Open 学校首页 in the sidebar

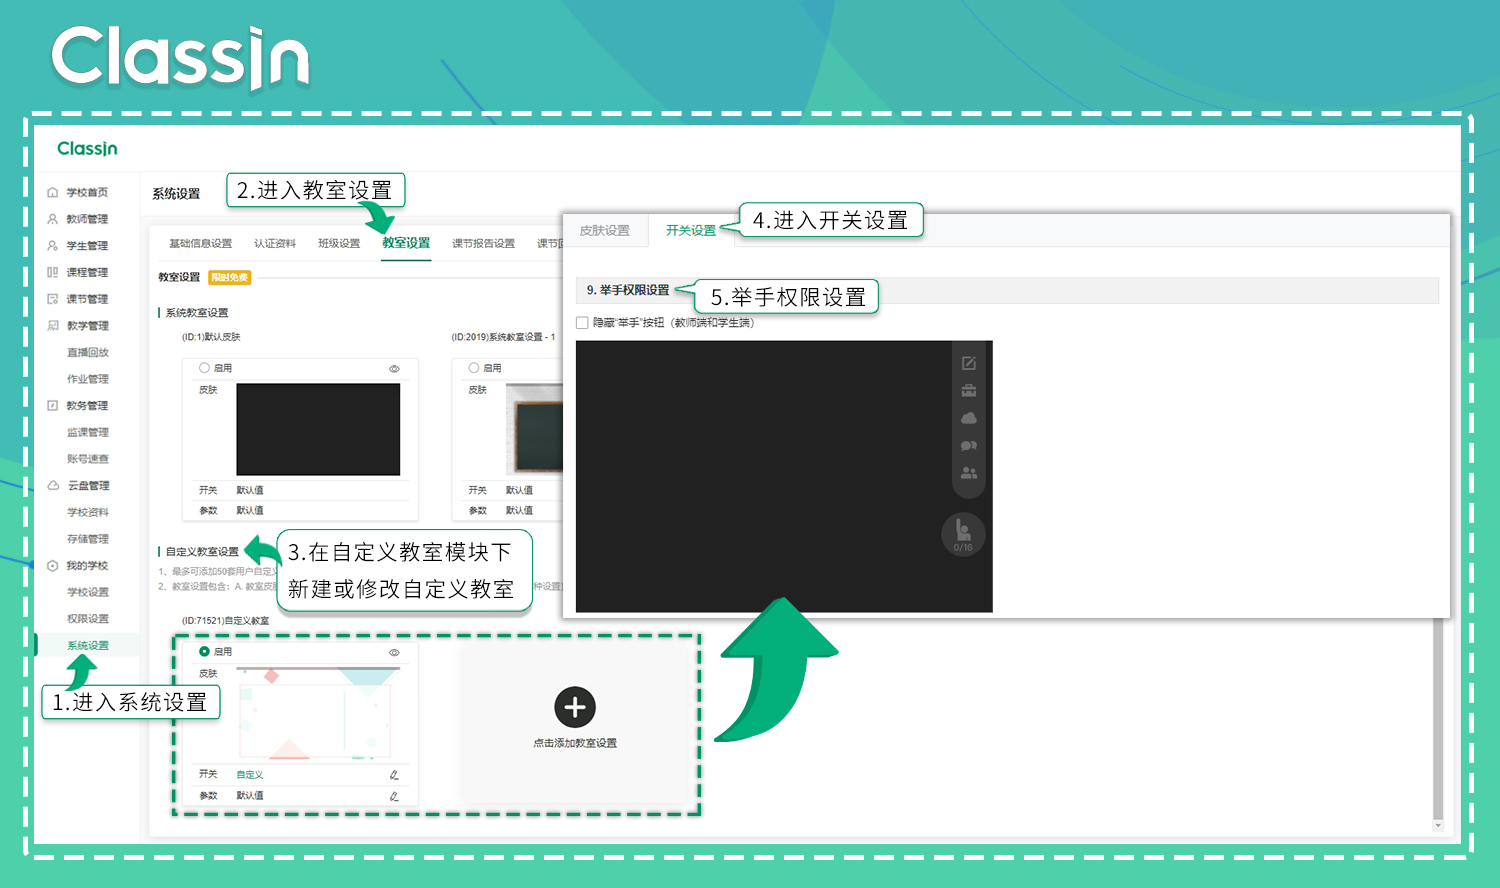tap(87, 192)
